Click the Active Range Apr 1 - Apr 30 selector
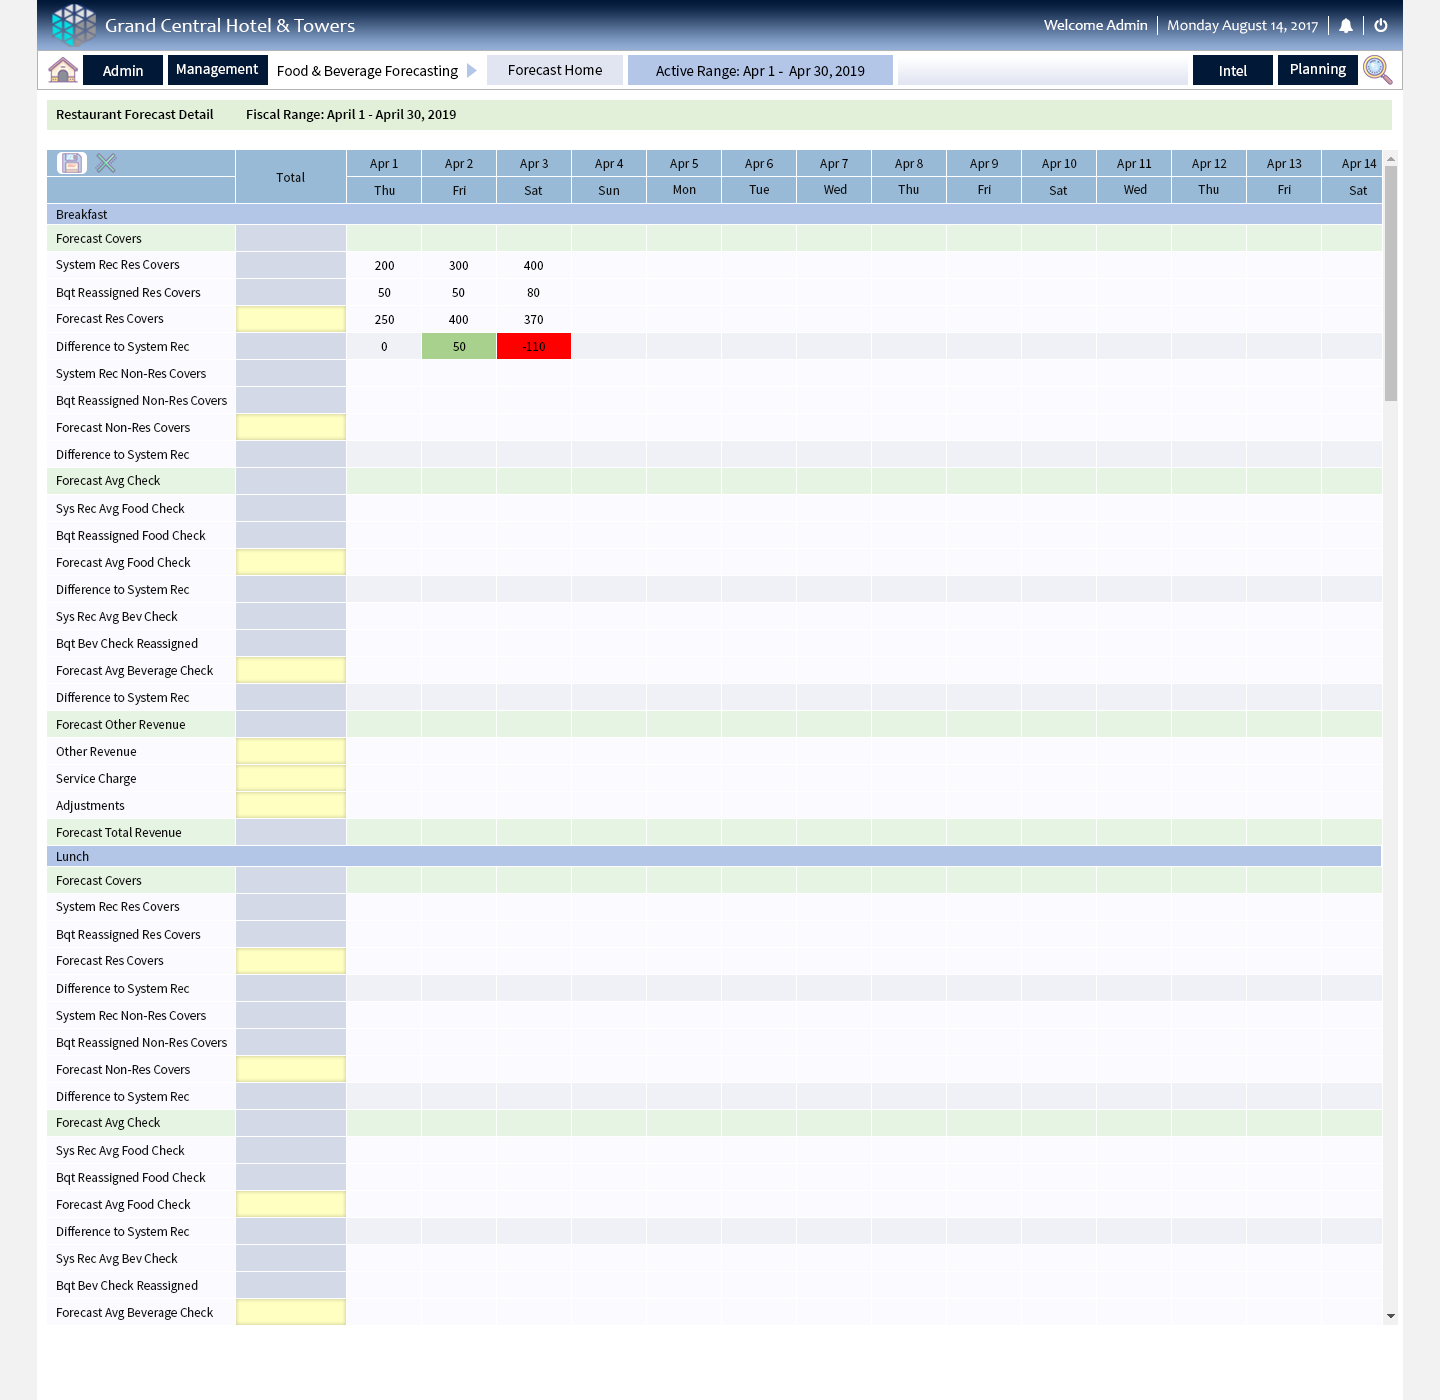 (760, 71)
